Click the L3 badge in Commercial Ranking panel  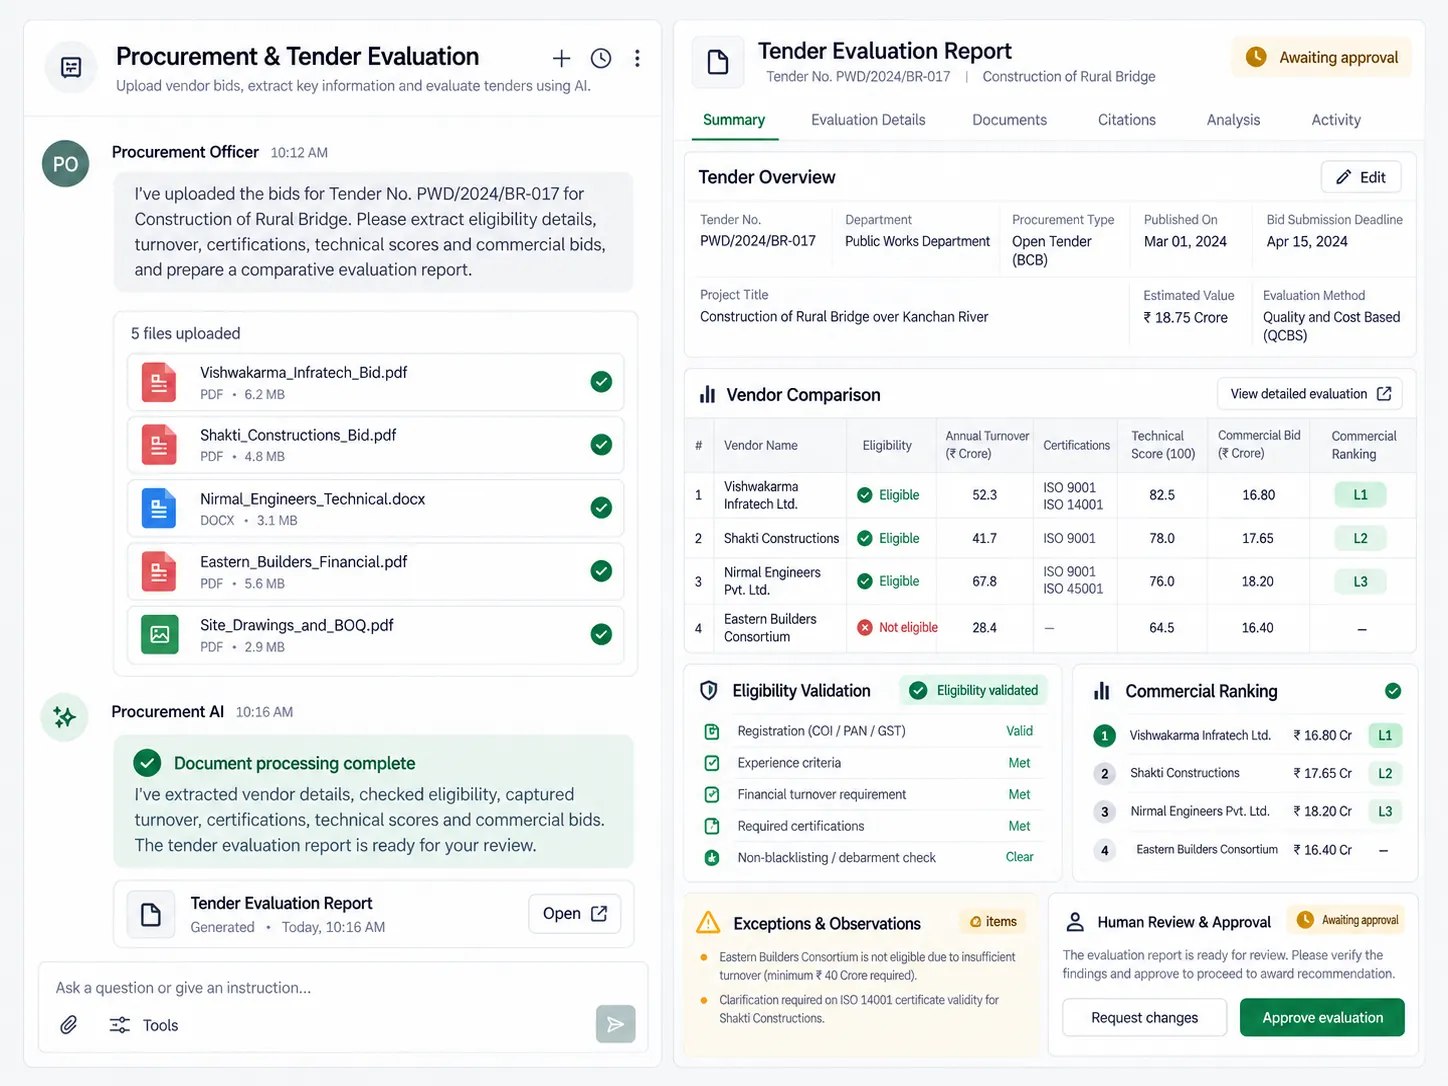pos(1385,811)
